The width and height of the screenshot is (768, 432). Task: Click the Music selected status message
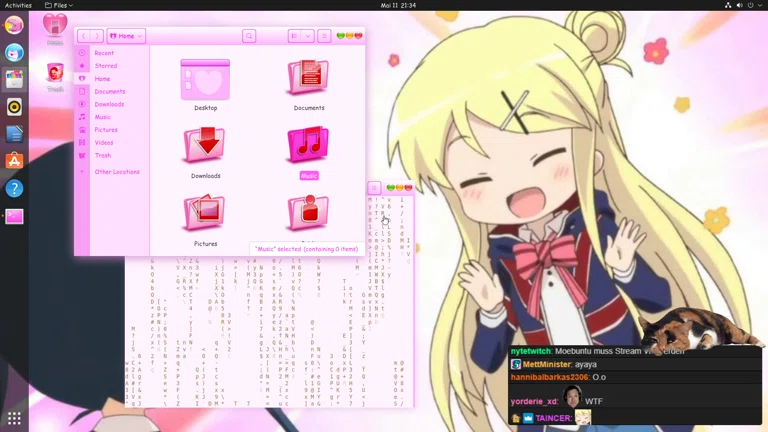pyautogui.click(x=307, y=249)
